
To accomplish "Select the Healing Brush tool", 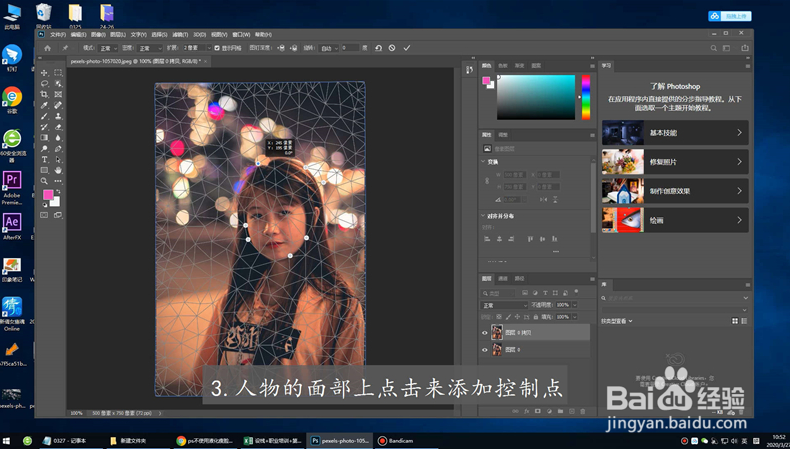I will [x=58, y=105].
